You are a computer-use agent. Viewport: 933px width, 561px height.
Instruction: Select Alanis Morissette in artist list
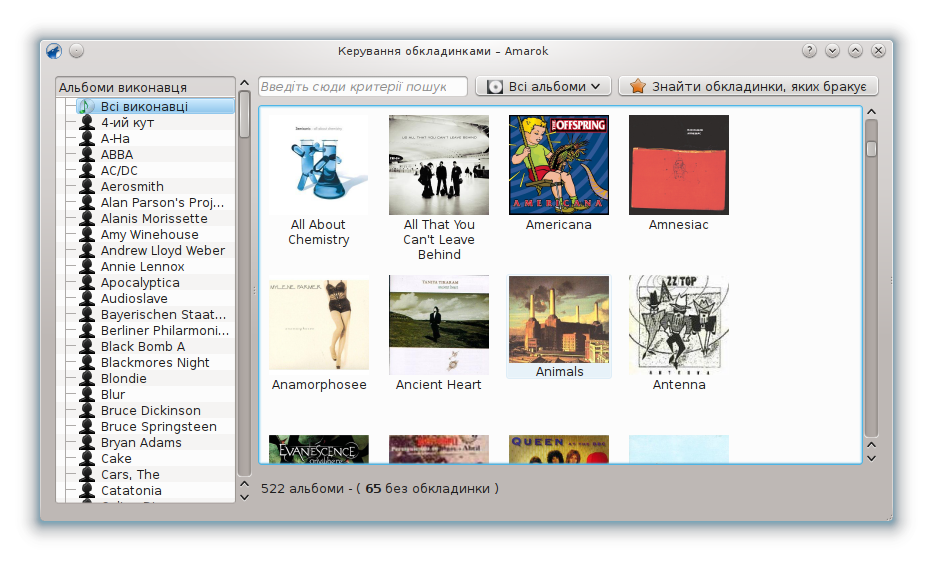point(154,219)
